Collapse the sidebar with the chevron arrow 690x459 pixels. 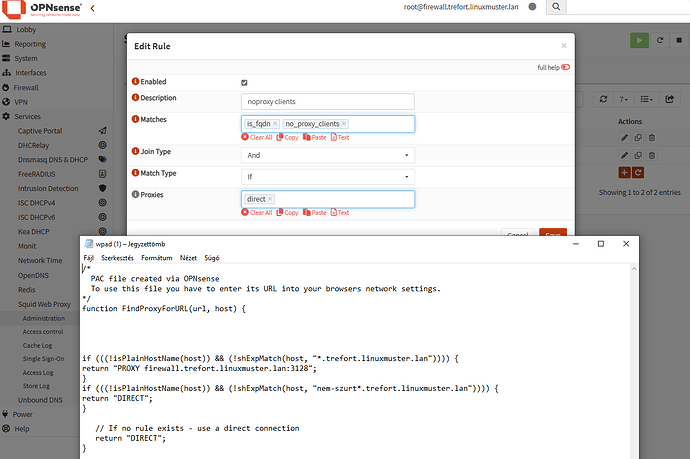pos(92,8)
